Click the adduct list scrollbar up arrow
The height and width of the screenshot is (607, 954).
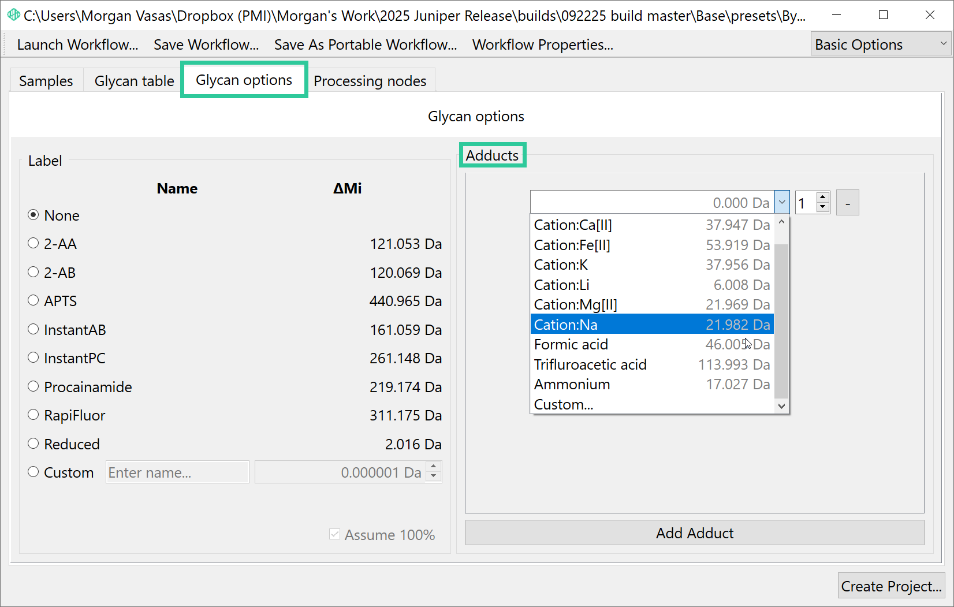[782, 223]
